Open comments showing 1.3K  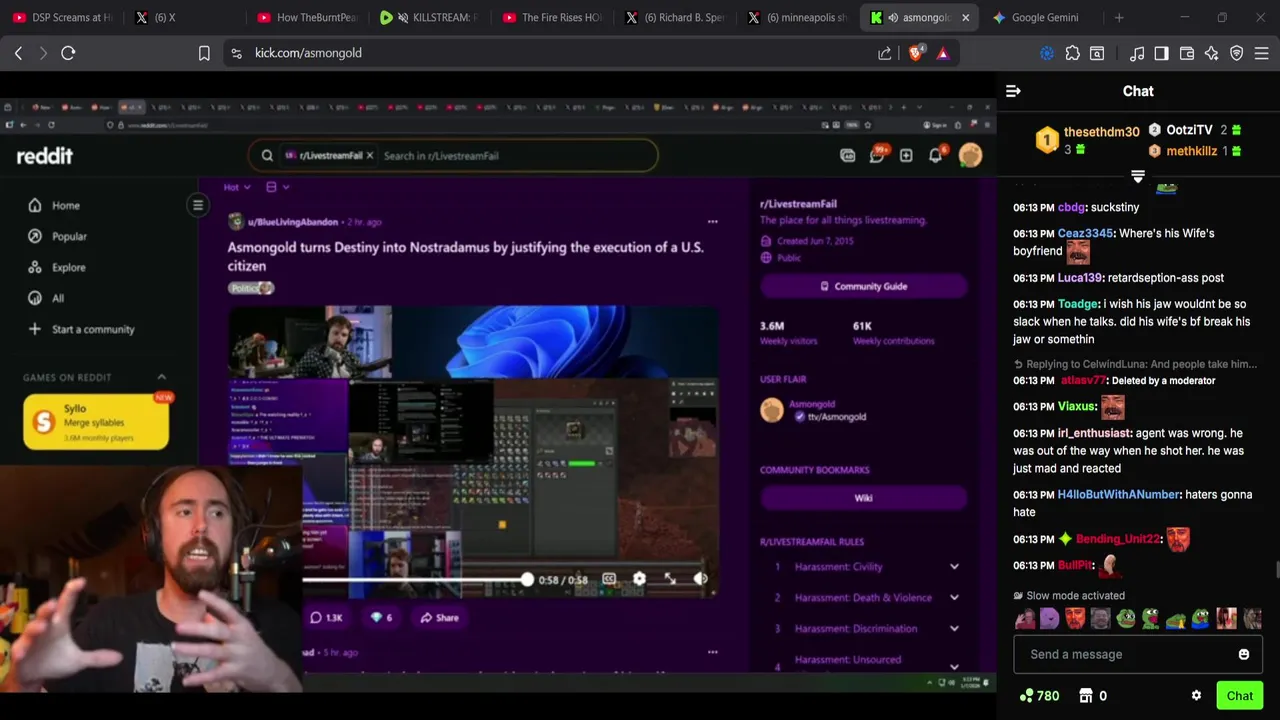[326, 617]
